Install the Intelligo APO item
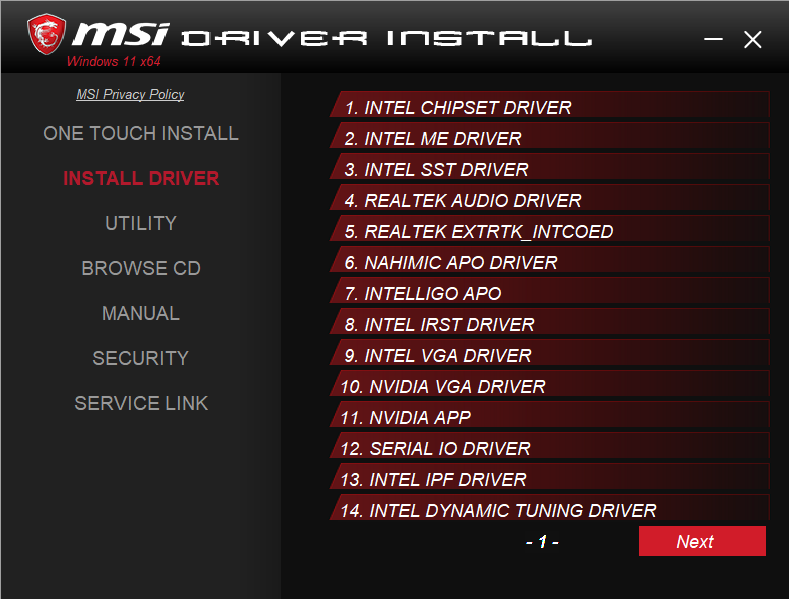This screenshot has width=790, height=600. pos(550,290)
